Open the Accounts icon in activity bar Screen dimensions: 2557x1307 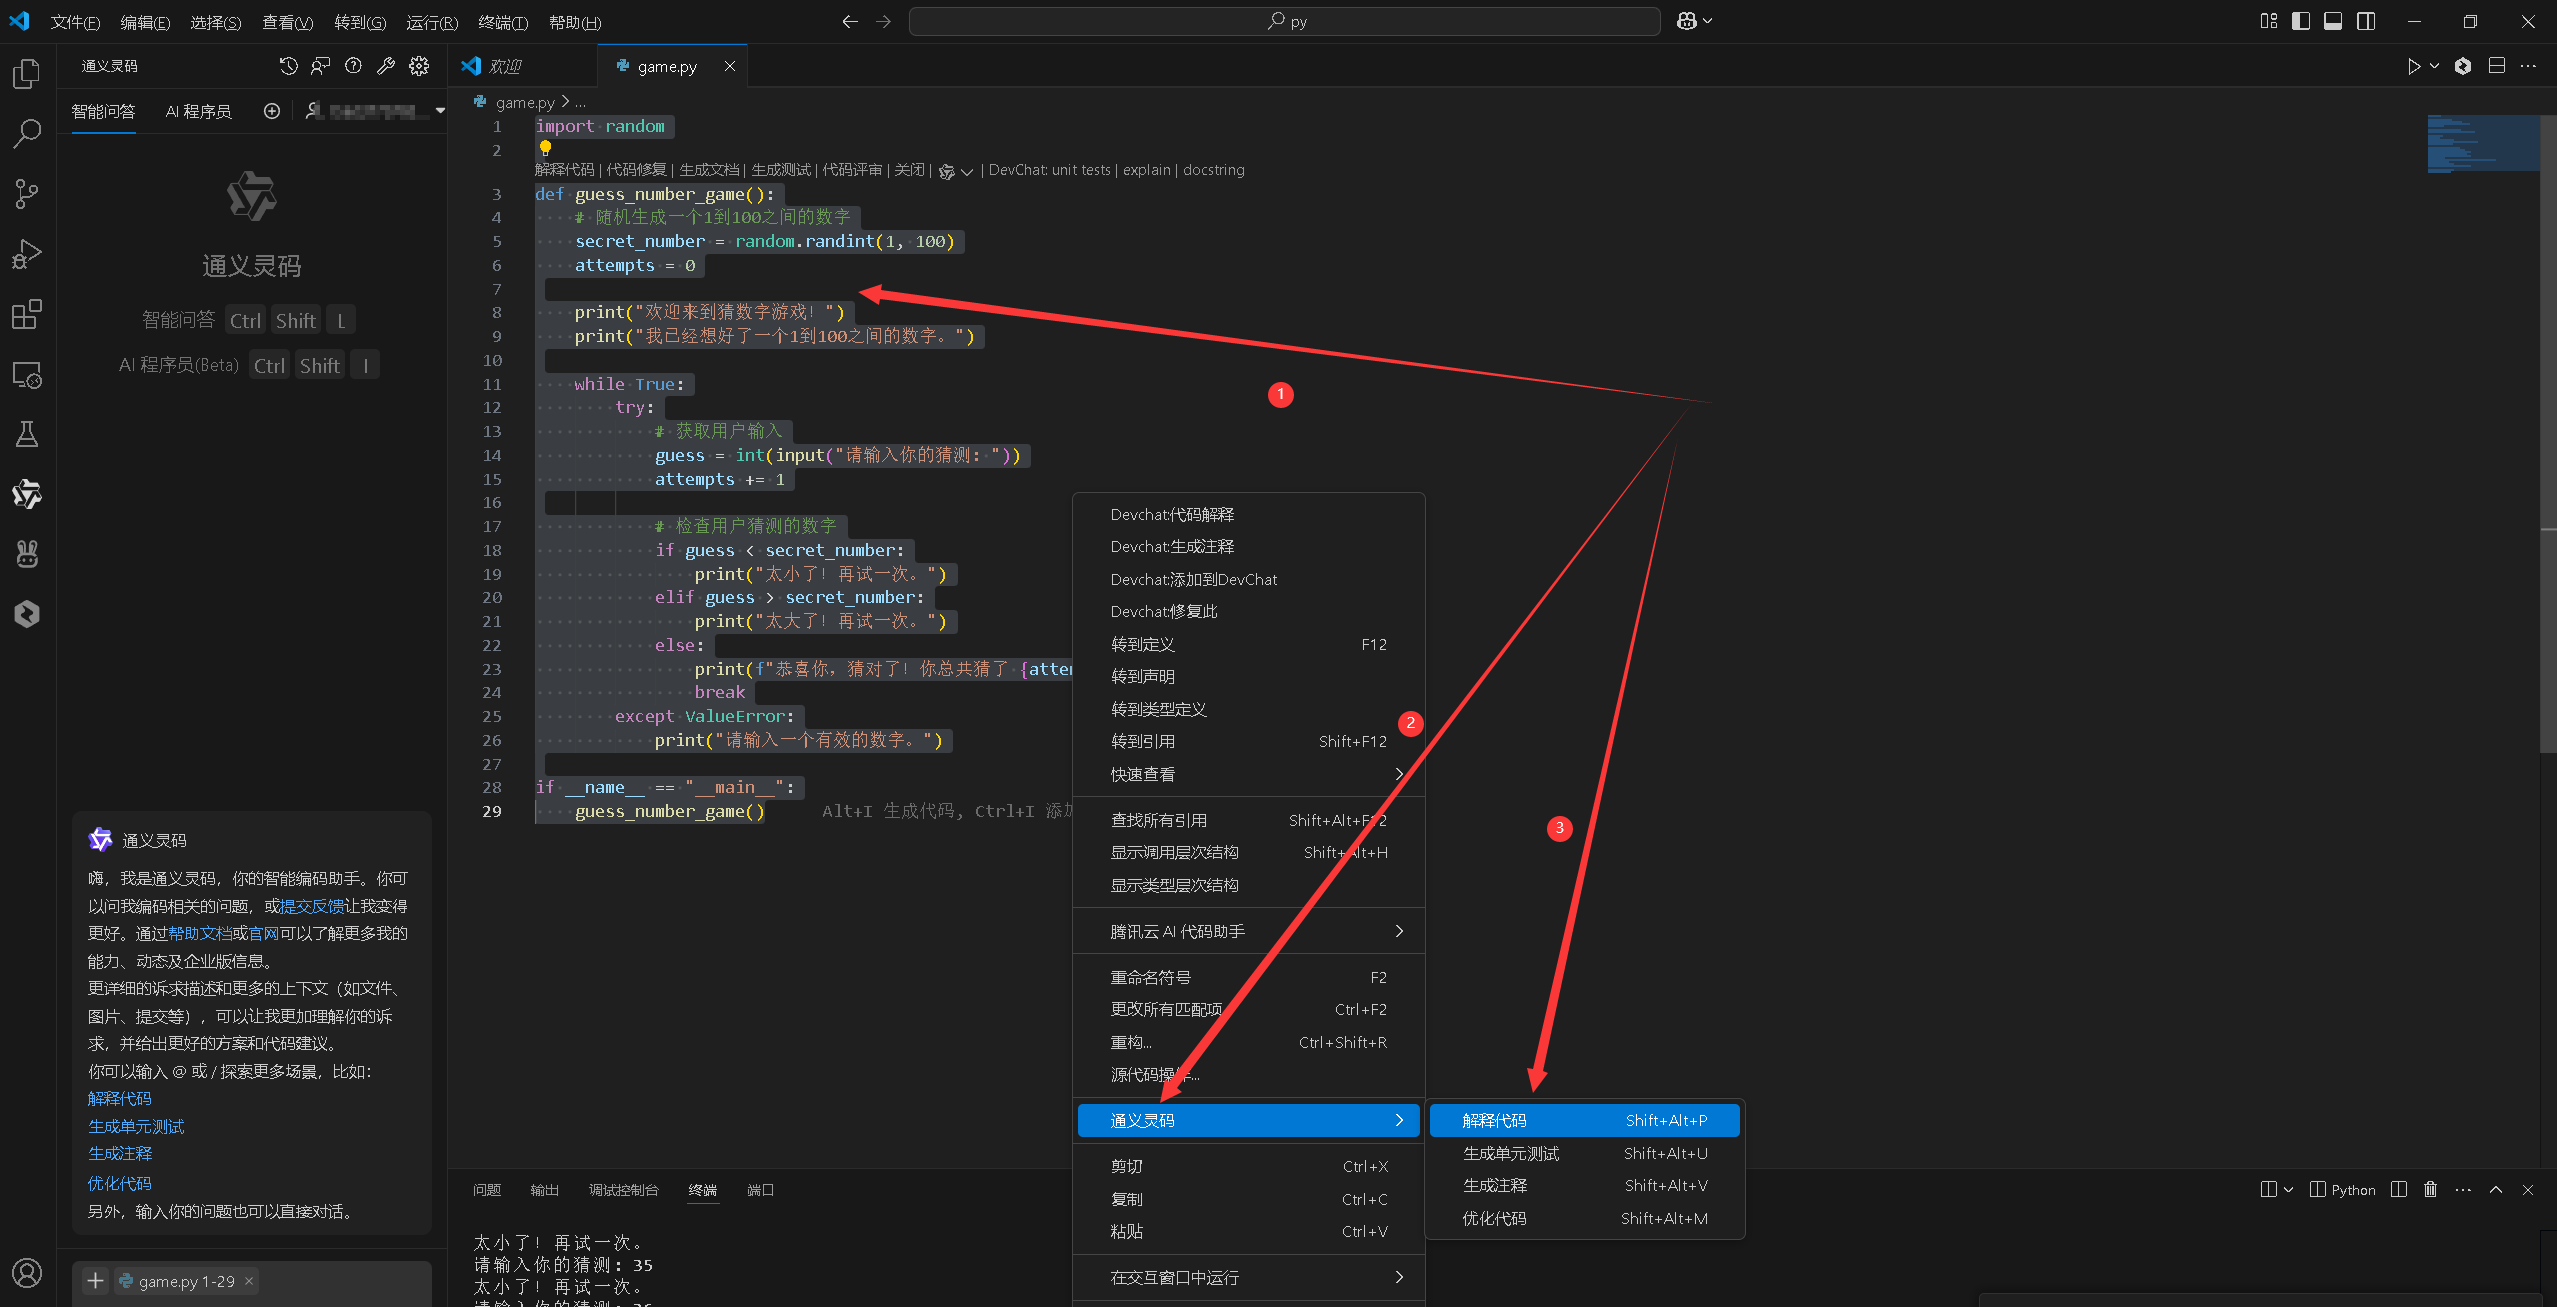27,1273
